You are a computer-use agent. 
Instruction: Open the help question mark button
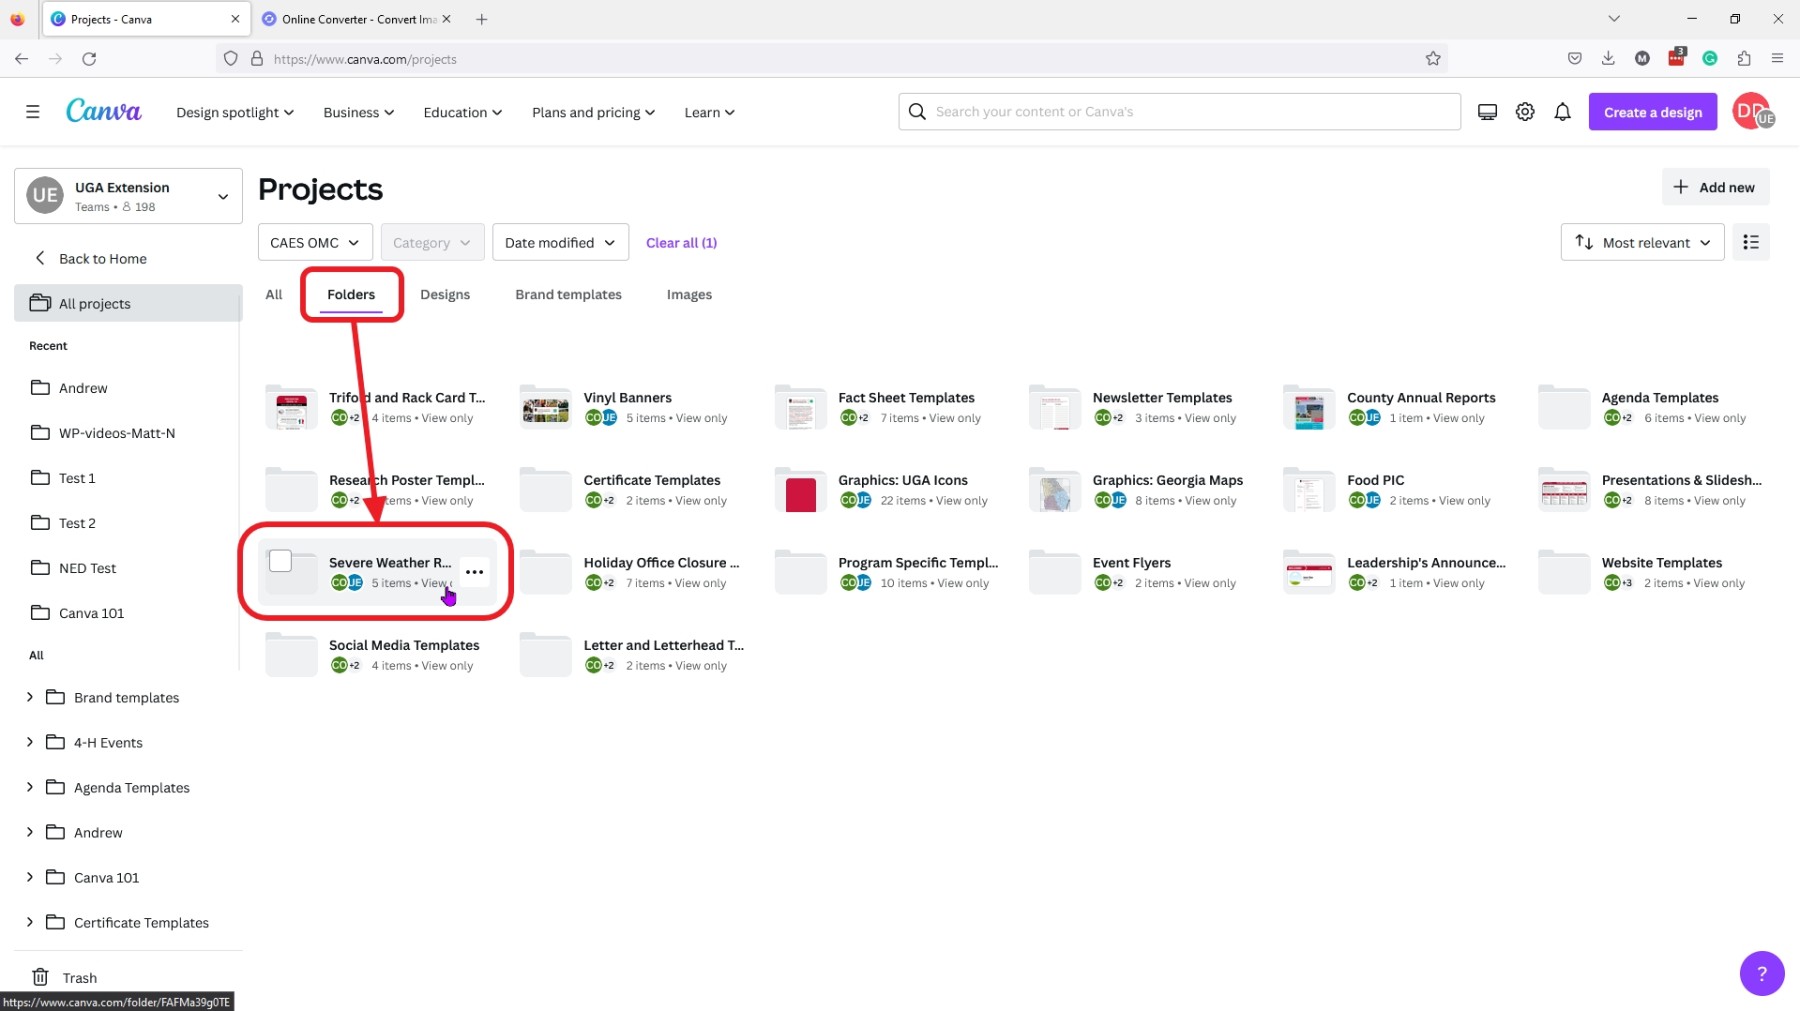pyautogui.click(x=1761, y=973)
